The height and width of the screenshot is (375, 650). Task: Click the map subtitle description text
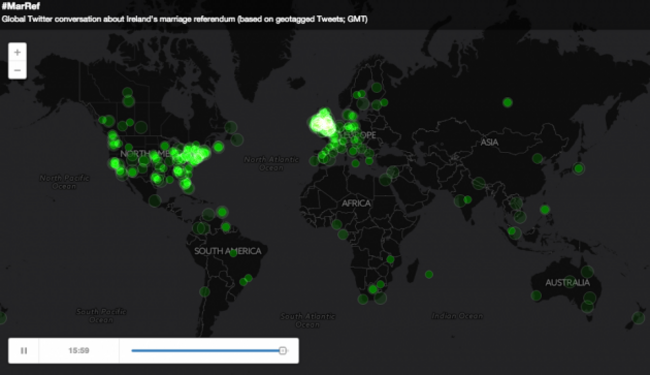[x=184, y=19]
